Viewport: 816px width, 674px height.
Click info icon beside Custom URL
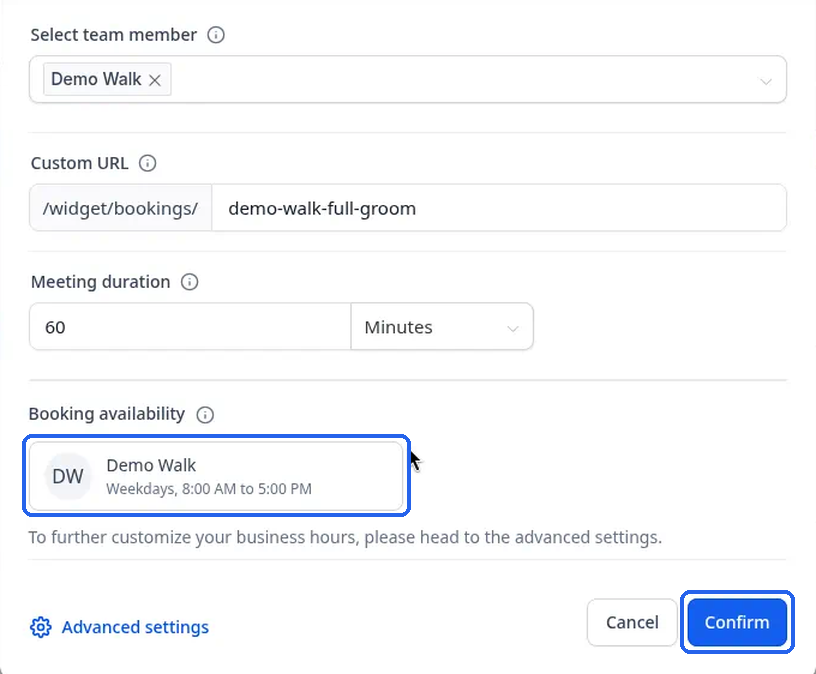tap(147, 163)
